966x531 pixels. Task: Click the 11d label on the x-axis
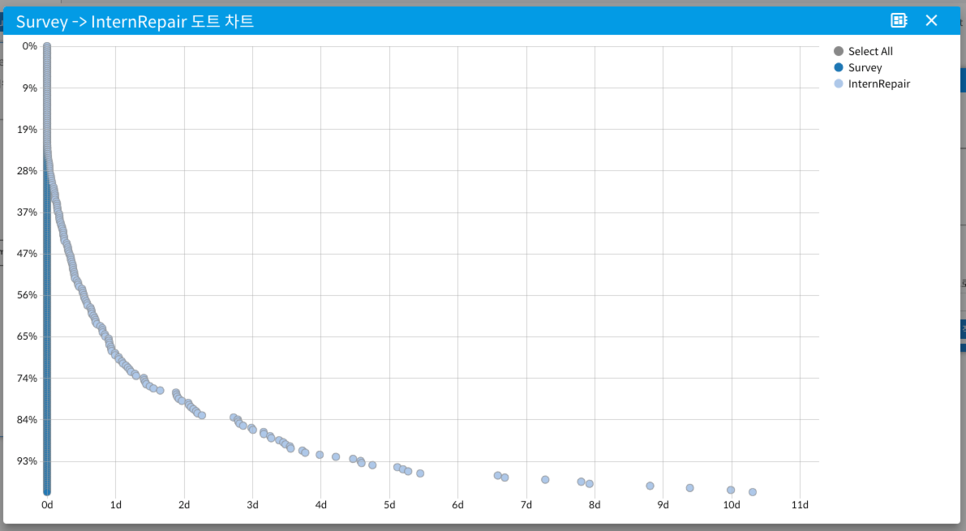tap(799, 505)
